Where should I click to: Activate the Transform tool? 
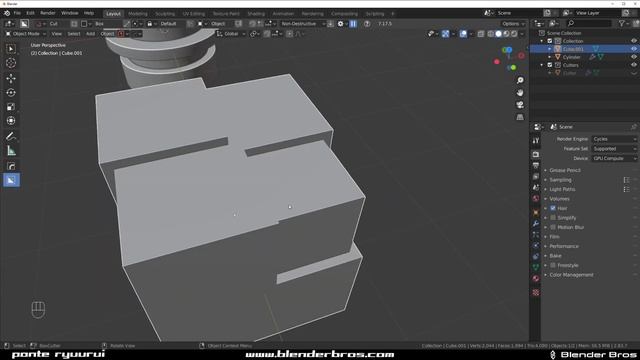(11, 121)
